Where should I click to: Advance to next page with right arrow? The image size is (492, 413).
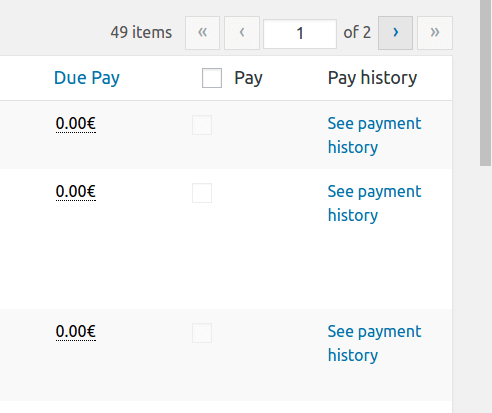pyautogui.click(x=395, y=33)
